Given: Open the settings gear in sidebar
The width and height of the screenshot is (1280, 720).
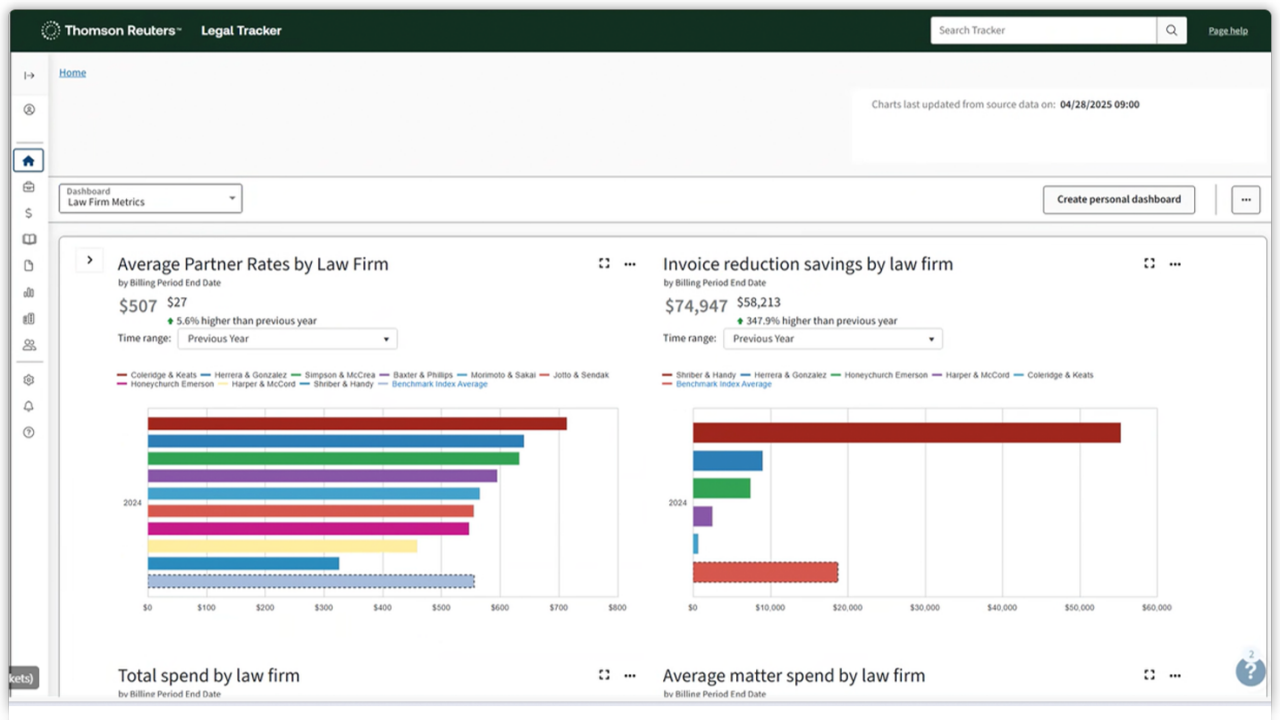Looking at the screenshot, I should [x=29, y=380].
